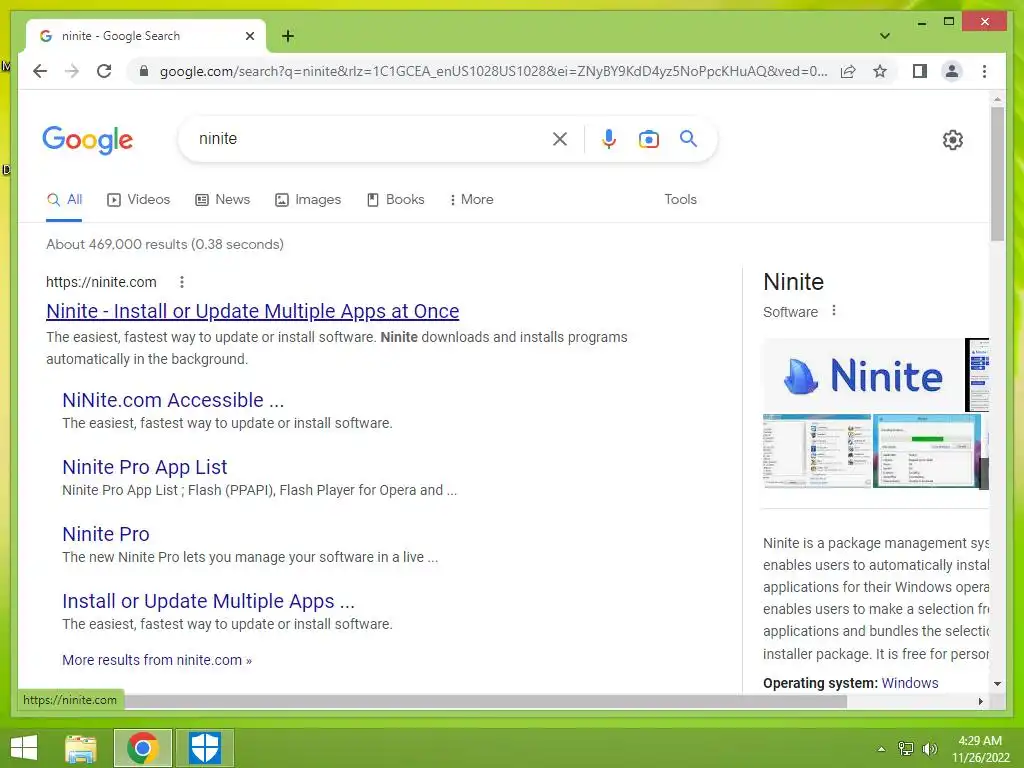This screenshot has height=768, width=1024.
Task: Reload the current page
Action: pos(104,71)
